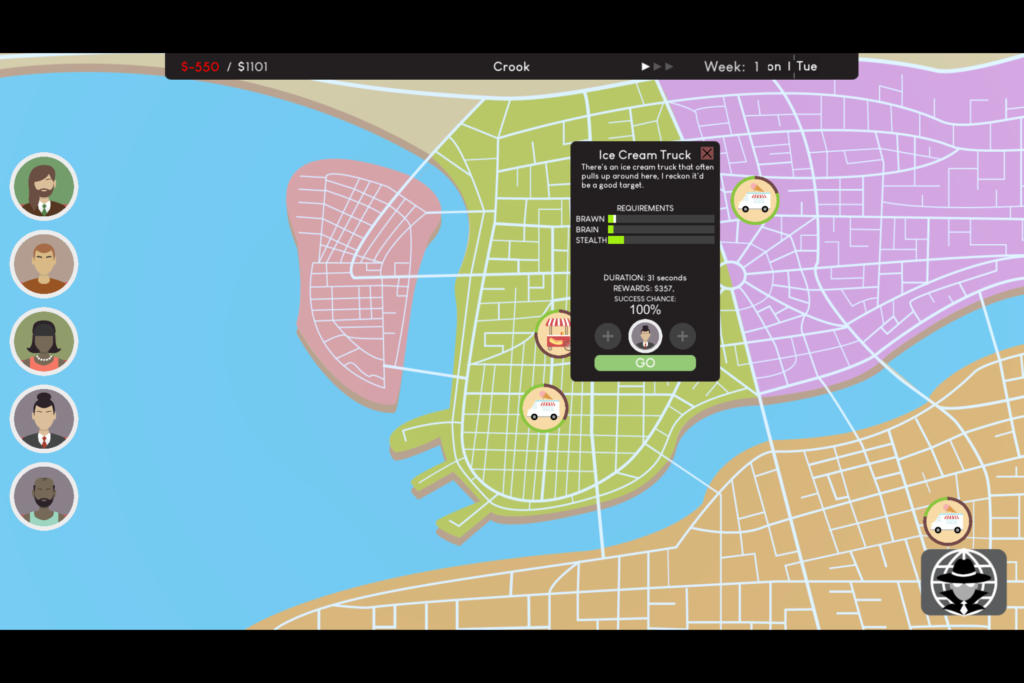Choose the woman with pearl necklace portrait
The image size is (1024, 683).
44,342
